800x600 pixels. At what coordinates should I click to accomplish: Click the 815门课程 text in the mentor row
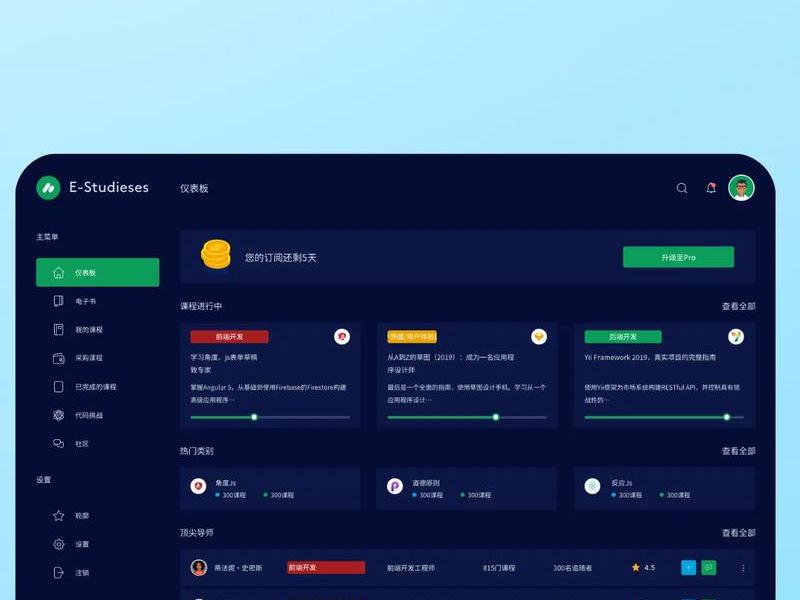coord(499,568)
